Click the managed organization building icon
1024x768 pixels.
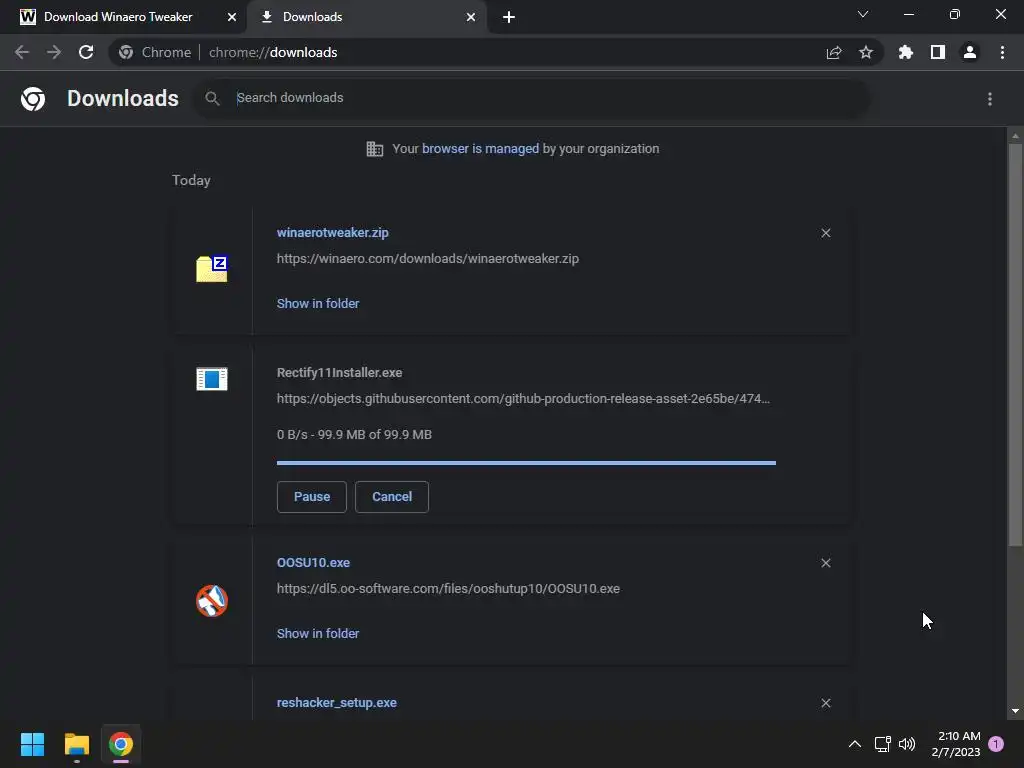pyautogui.click(x=375, y=149)
